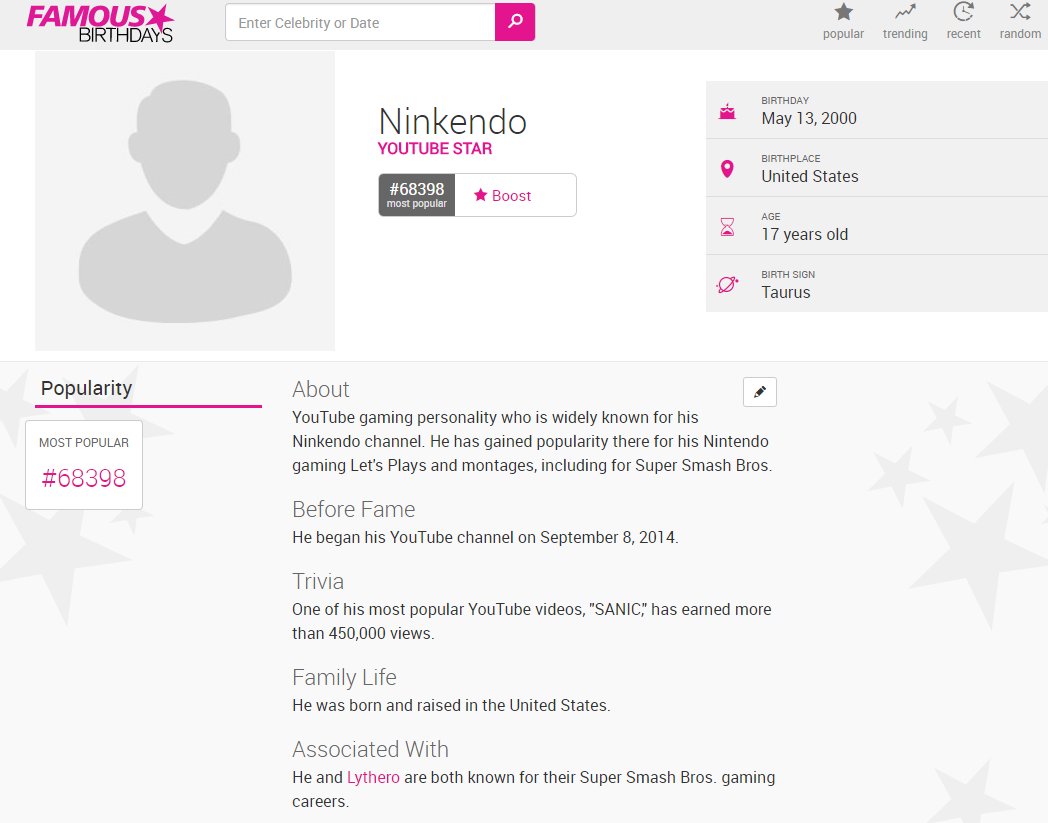This screenshot has height=823, width=1048.
Task: Click the BIRTHDAY label in info panel
Action: click(x=785, y=100)
